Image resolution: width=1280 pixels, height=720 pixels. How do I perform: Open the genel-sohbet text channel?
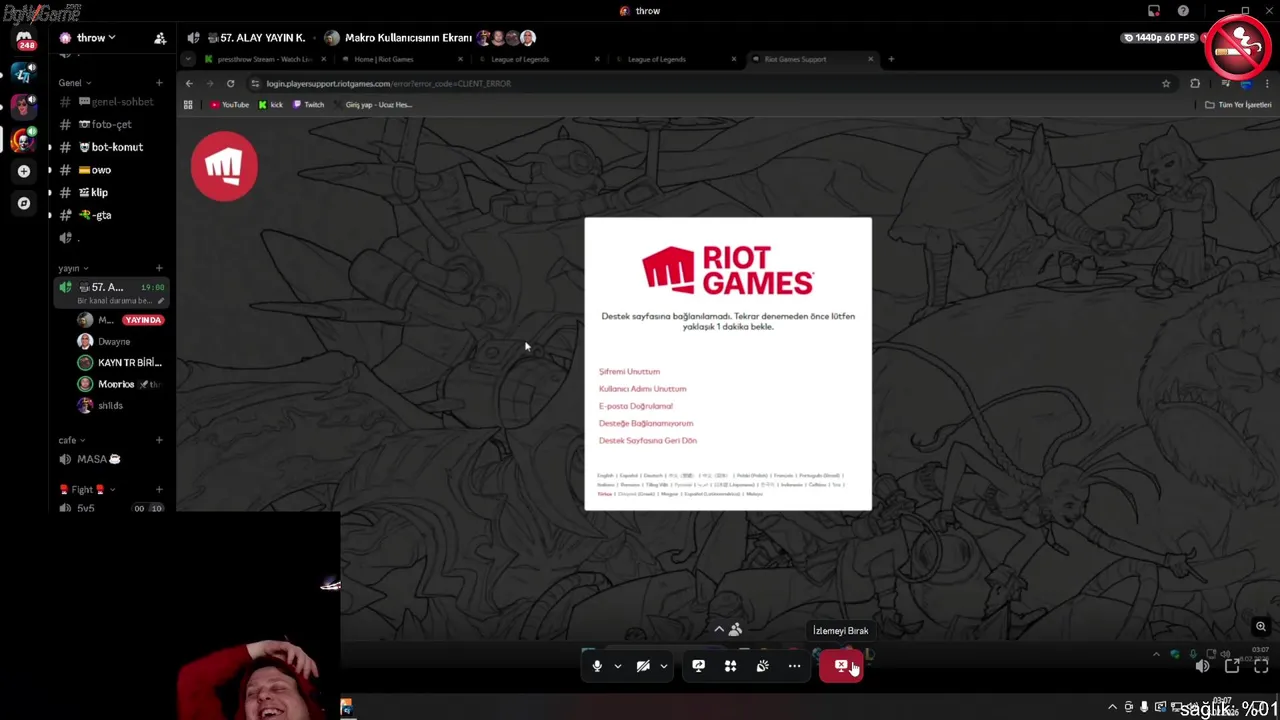tap(110, 102)
